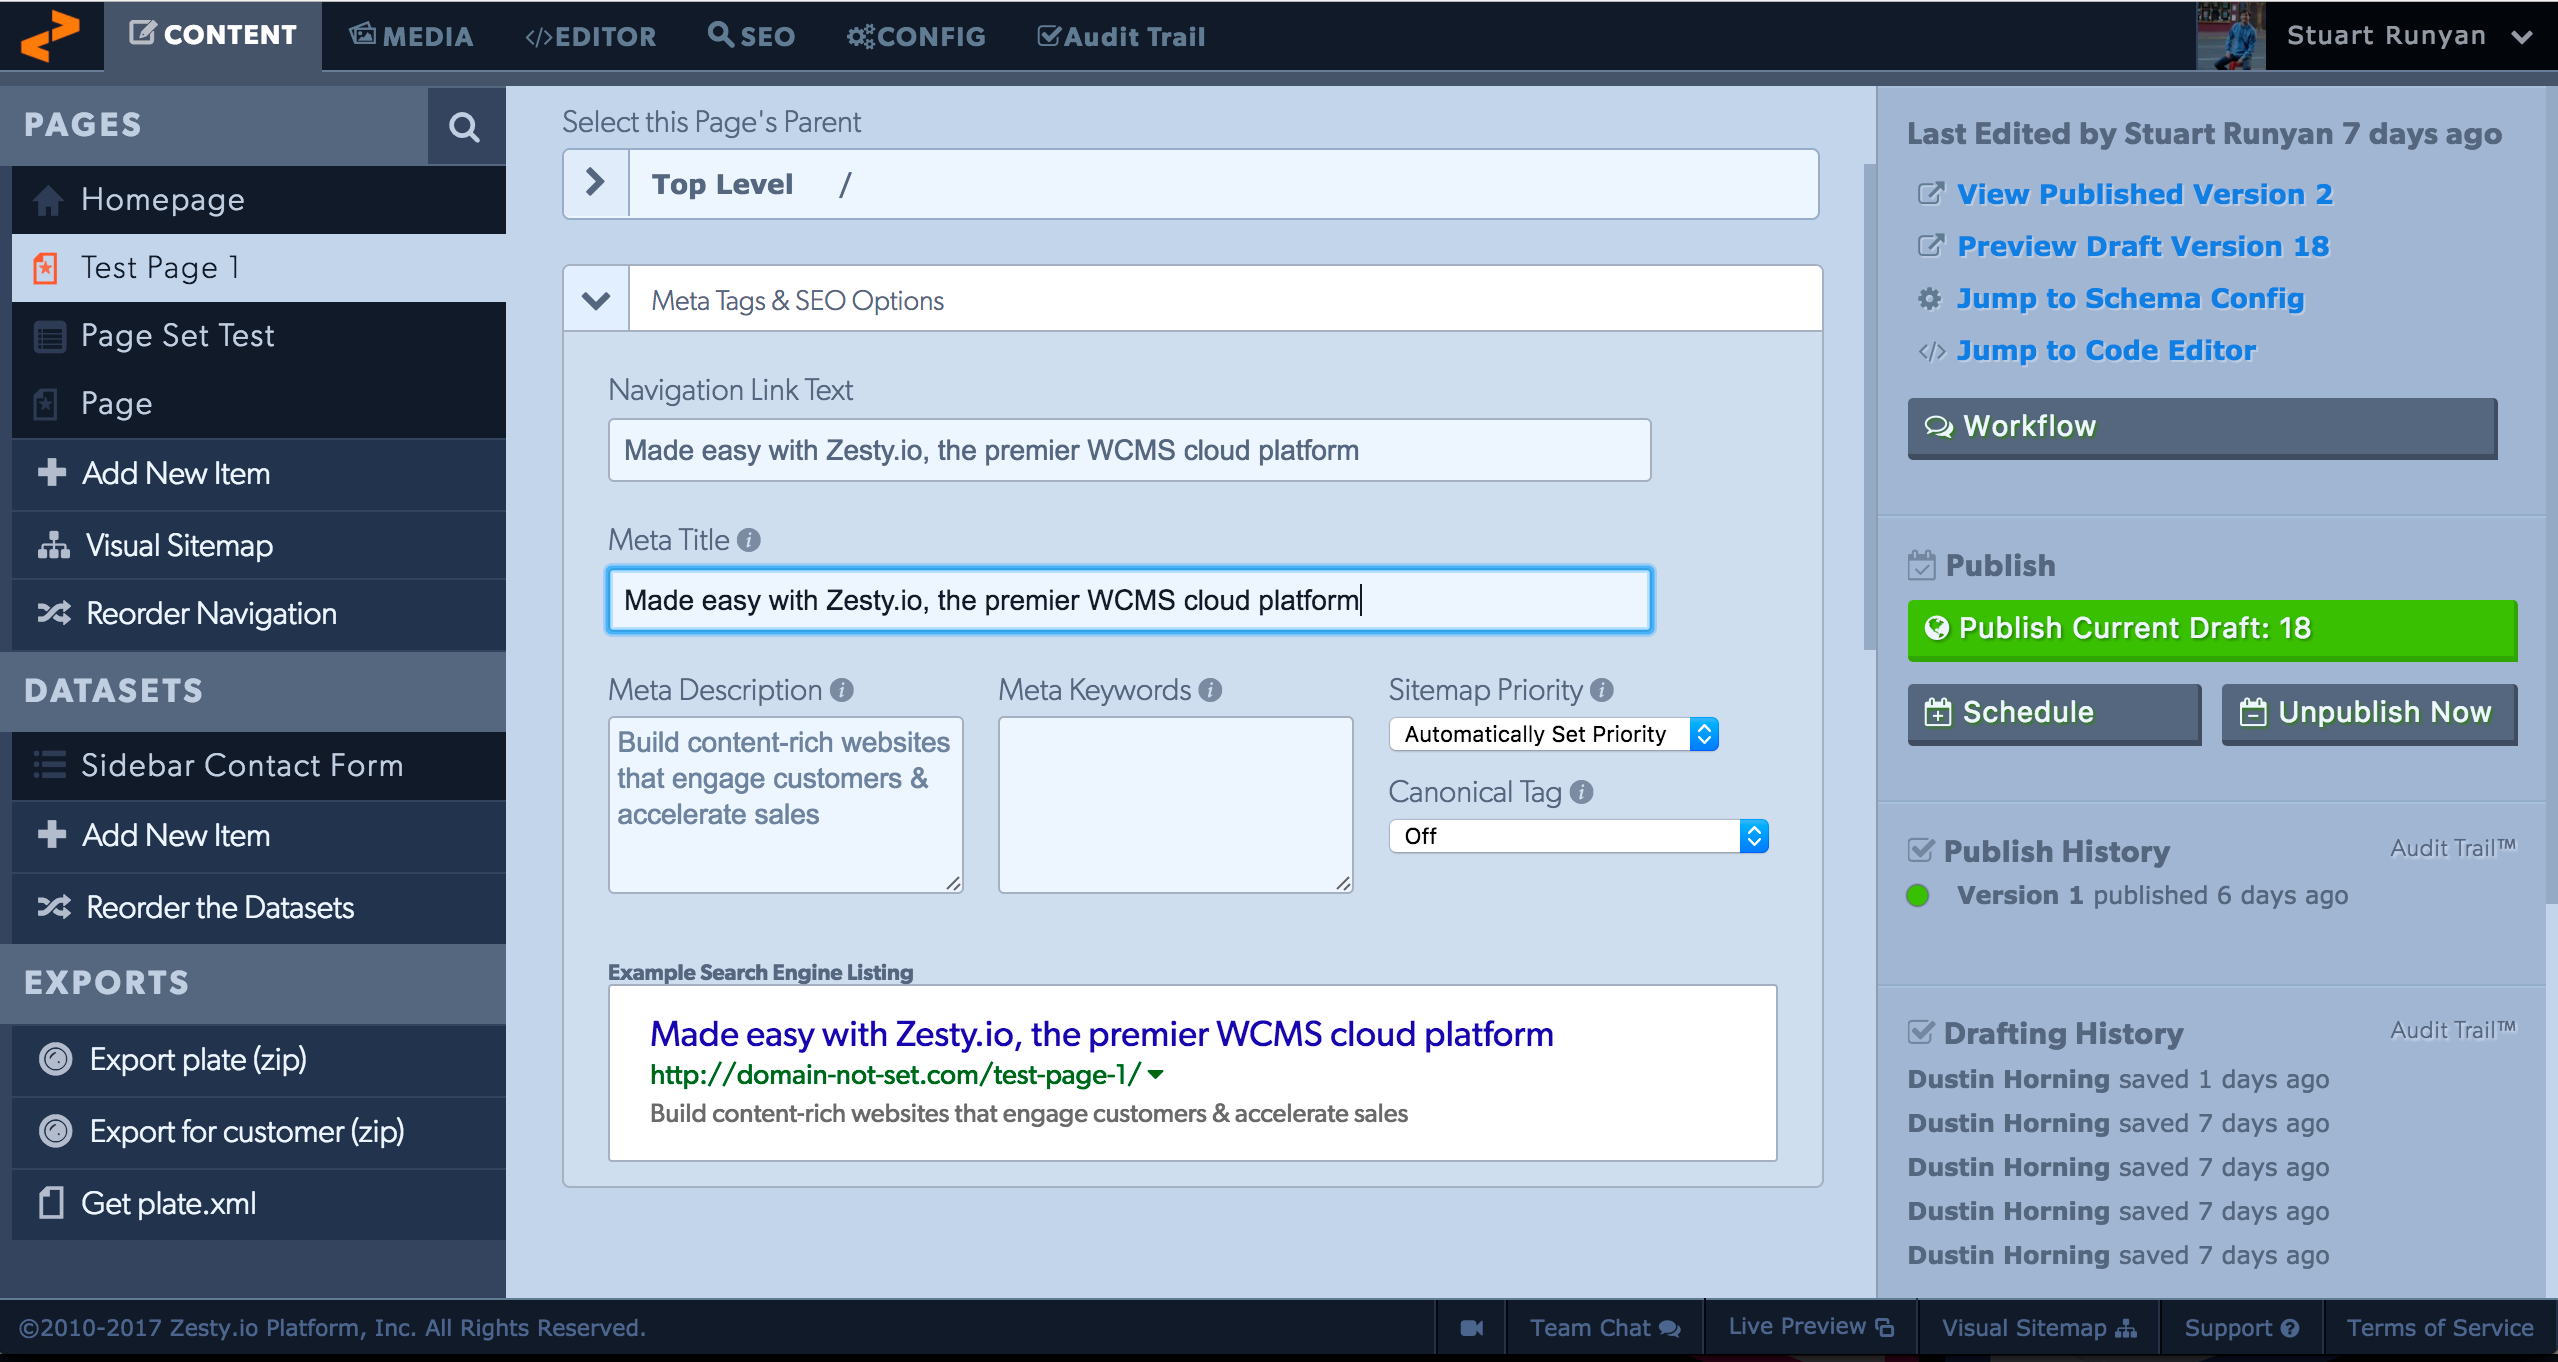Screen dimensions: 2558x1362
Task: Click the Publish calendar icon heading
Action: click(1921, 565)
